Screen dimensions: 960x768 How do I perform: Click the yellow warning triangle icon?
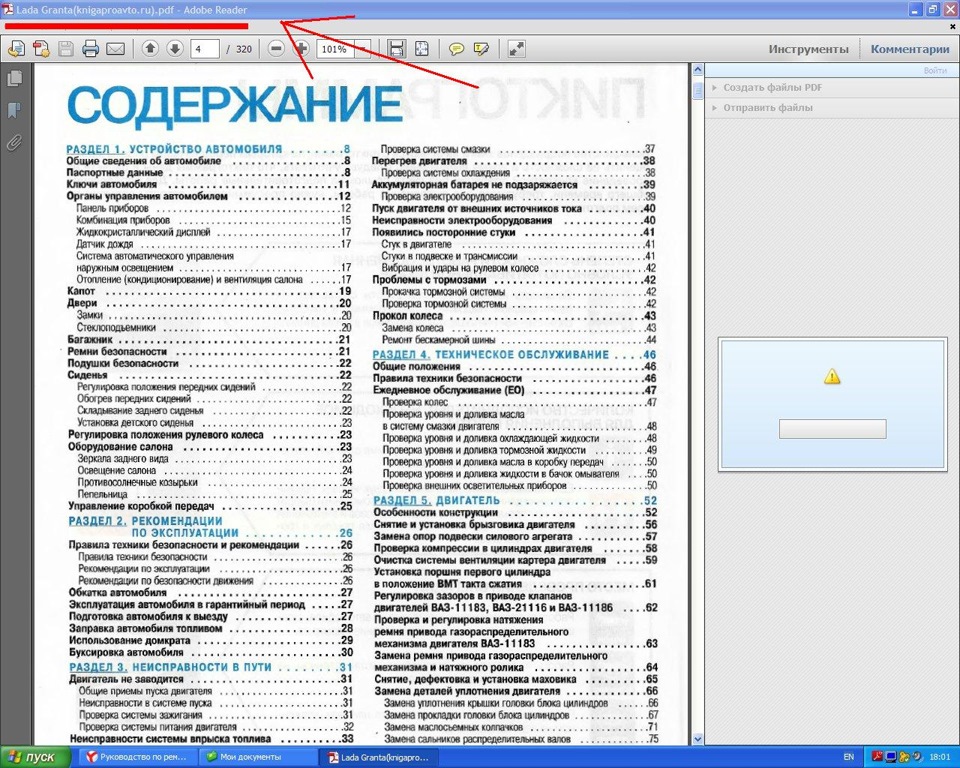point(832,376)
